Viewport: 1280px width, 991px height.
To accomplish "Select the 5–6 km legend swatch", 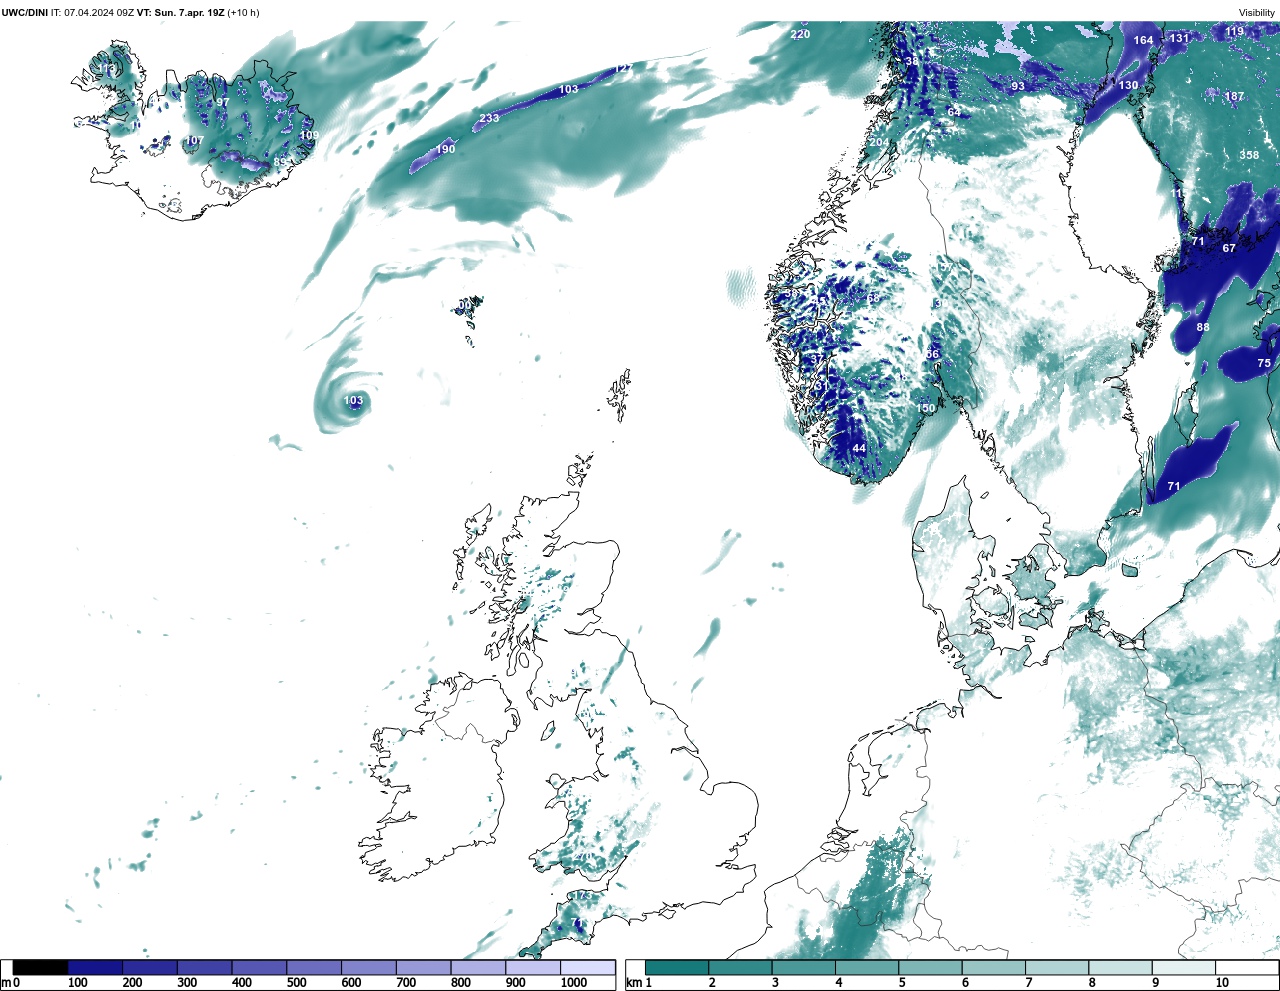I will click(930, 967).
